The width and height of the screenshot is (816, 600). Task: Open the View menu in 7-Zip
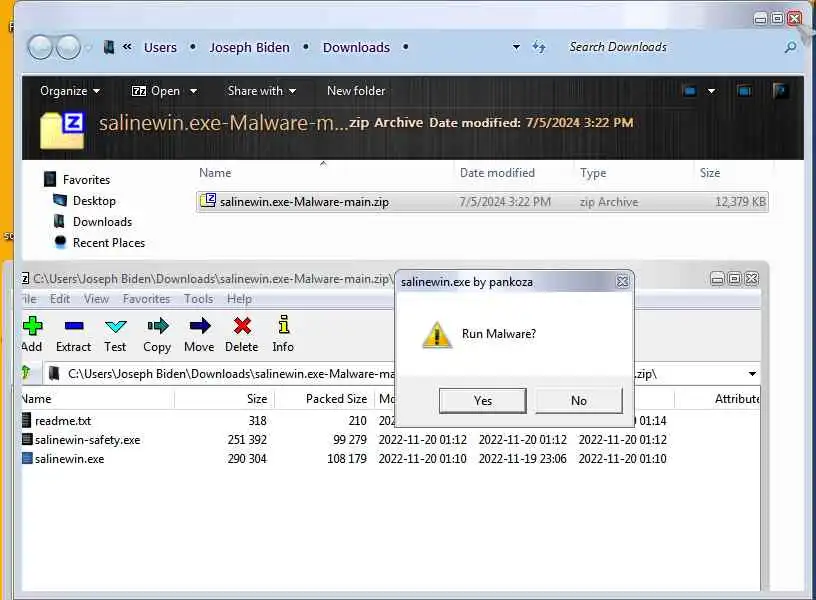(x=96, y=299)
